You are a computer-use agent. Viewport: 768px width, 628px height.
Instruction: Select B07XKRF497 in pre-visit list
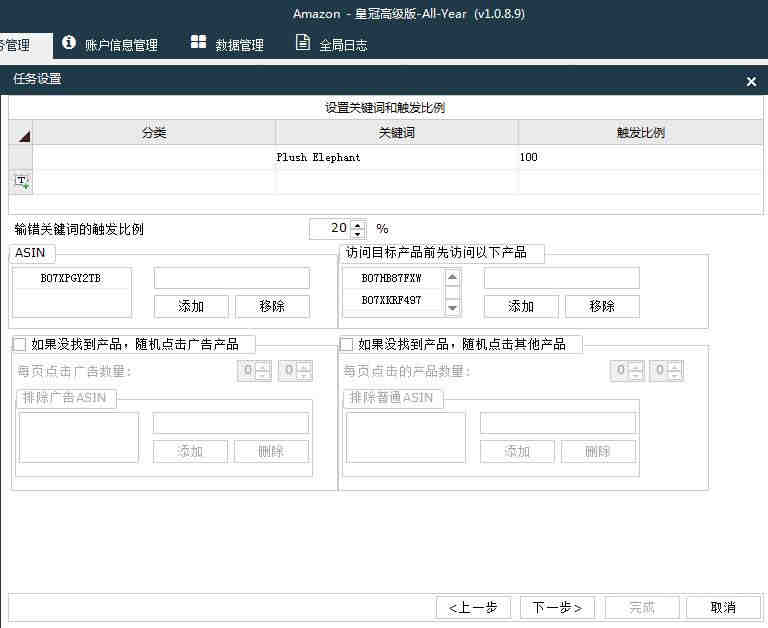click(391, 300)
